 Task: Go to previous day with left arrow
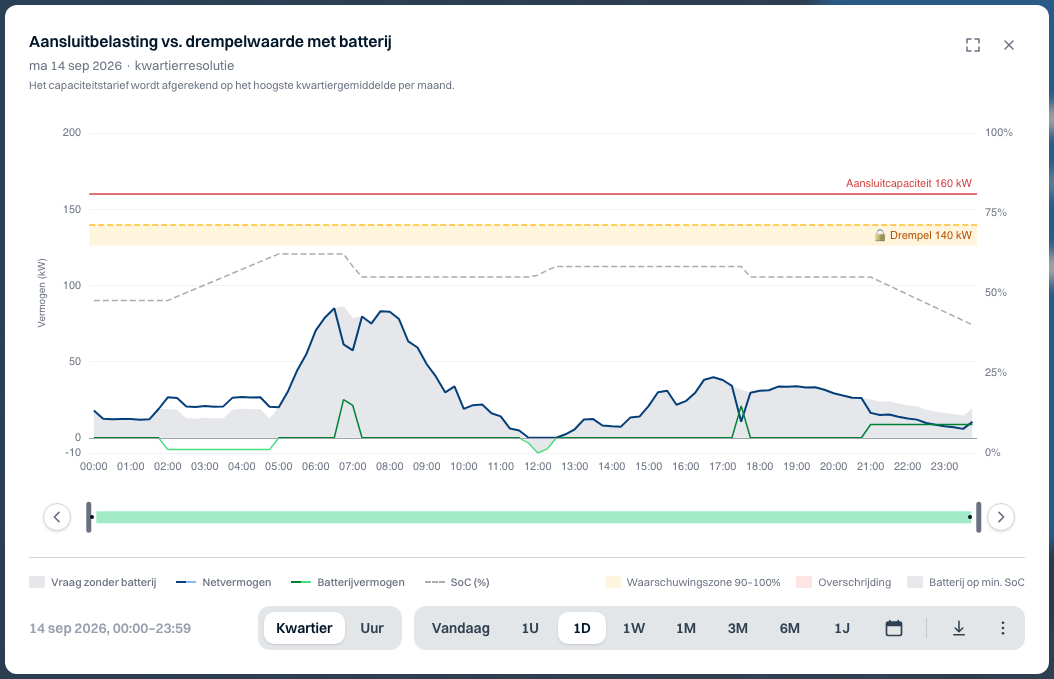pos(57,517)
